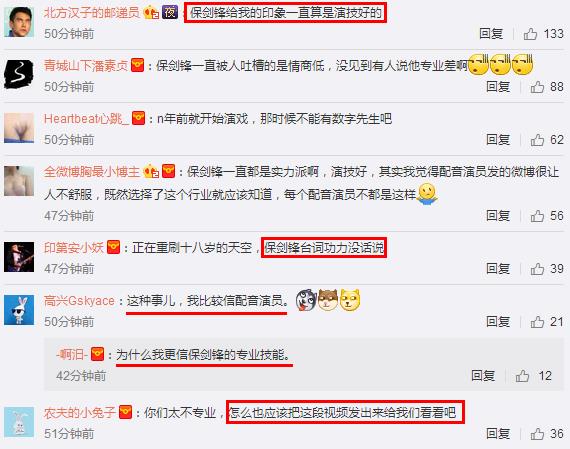This screenshot has width=570, height=449.
Task: Click thumbs-up icon next to 56
Action: (x=537, y=216)
